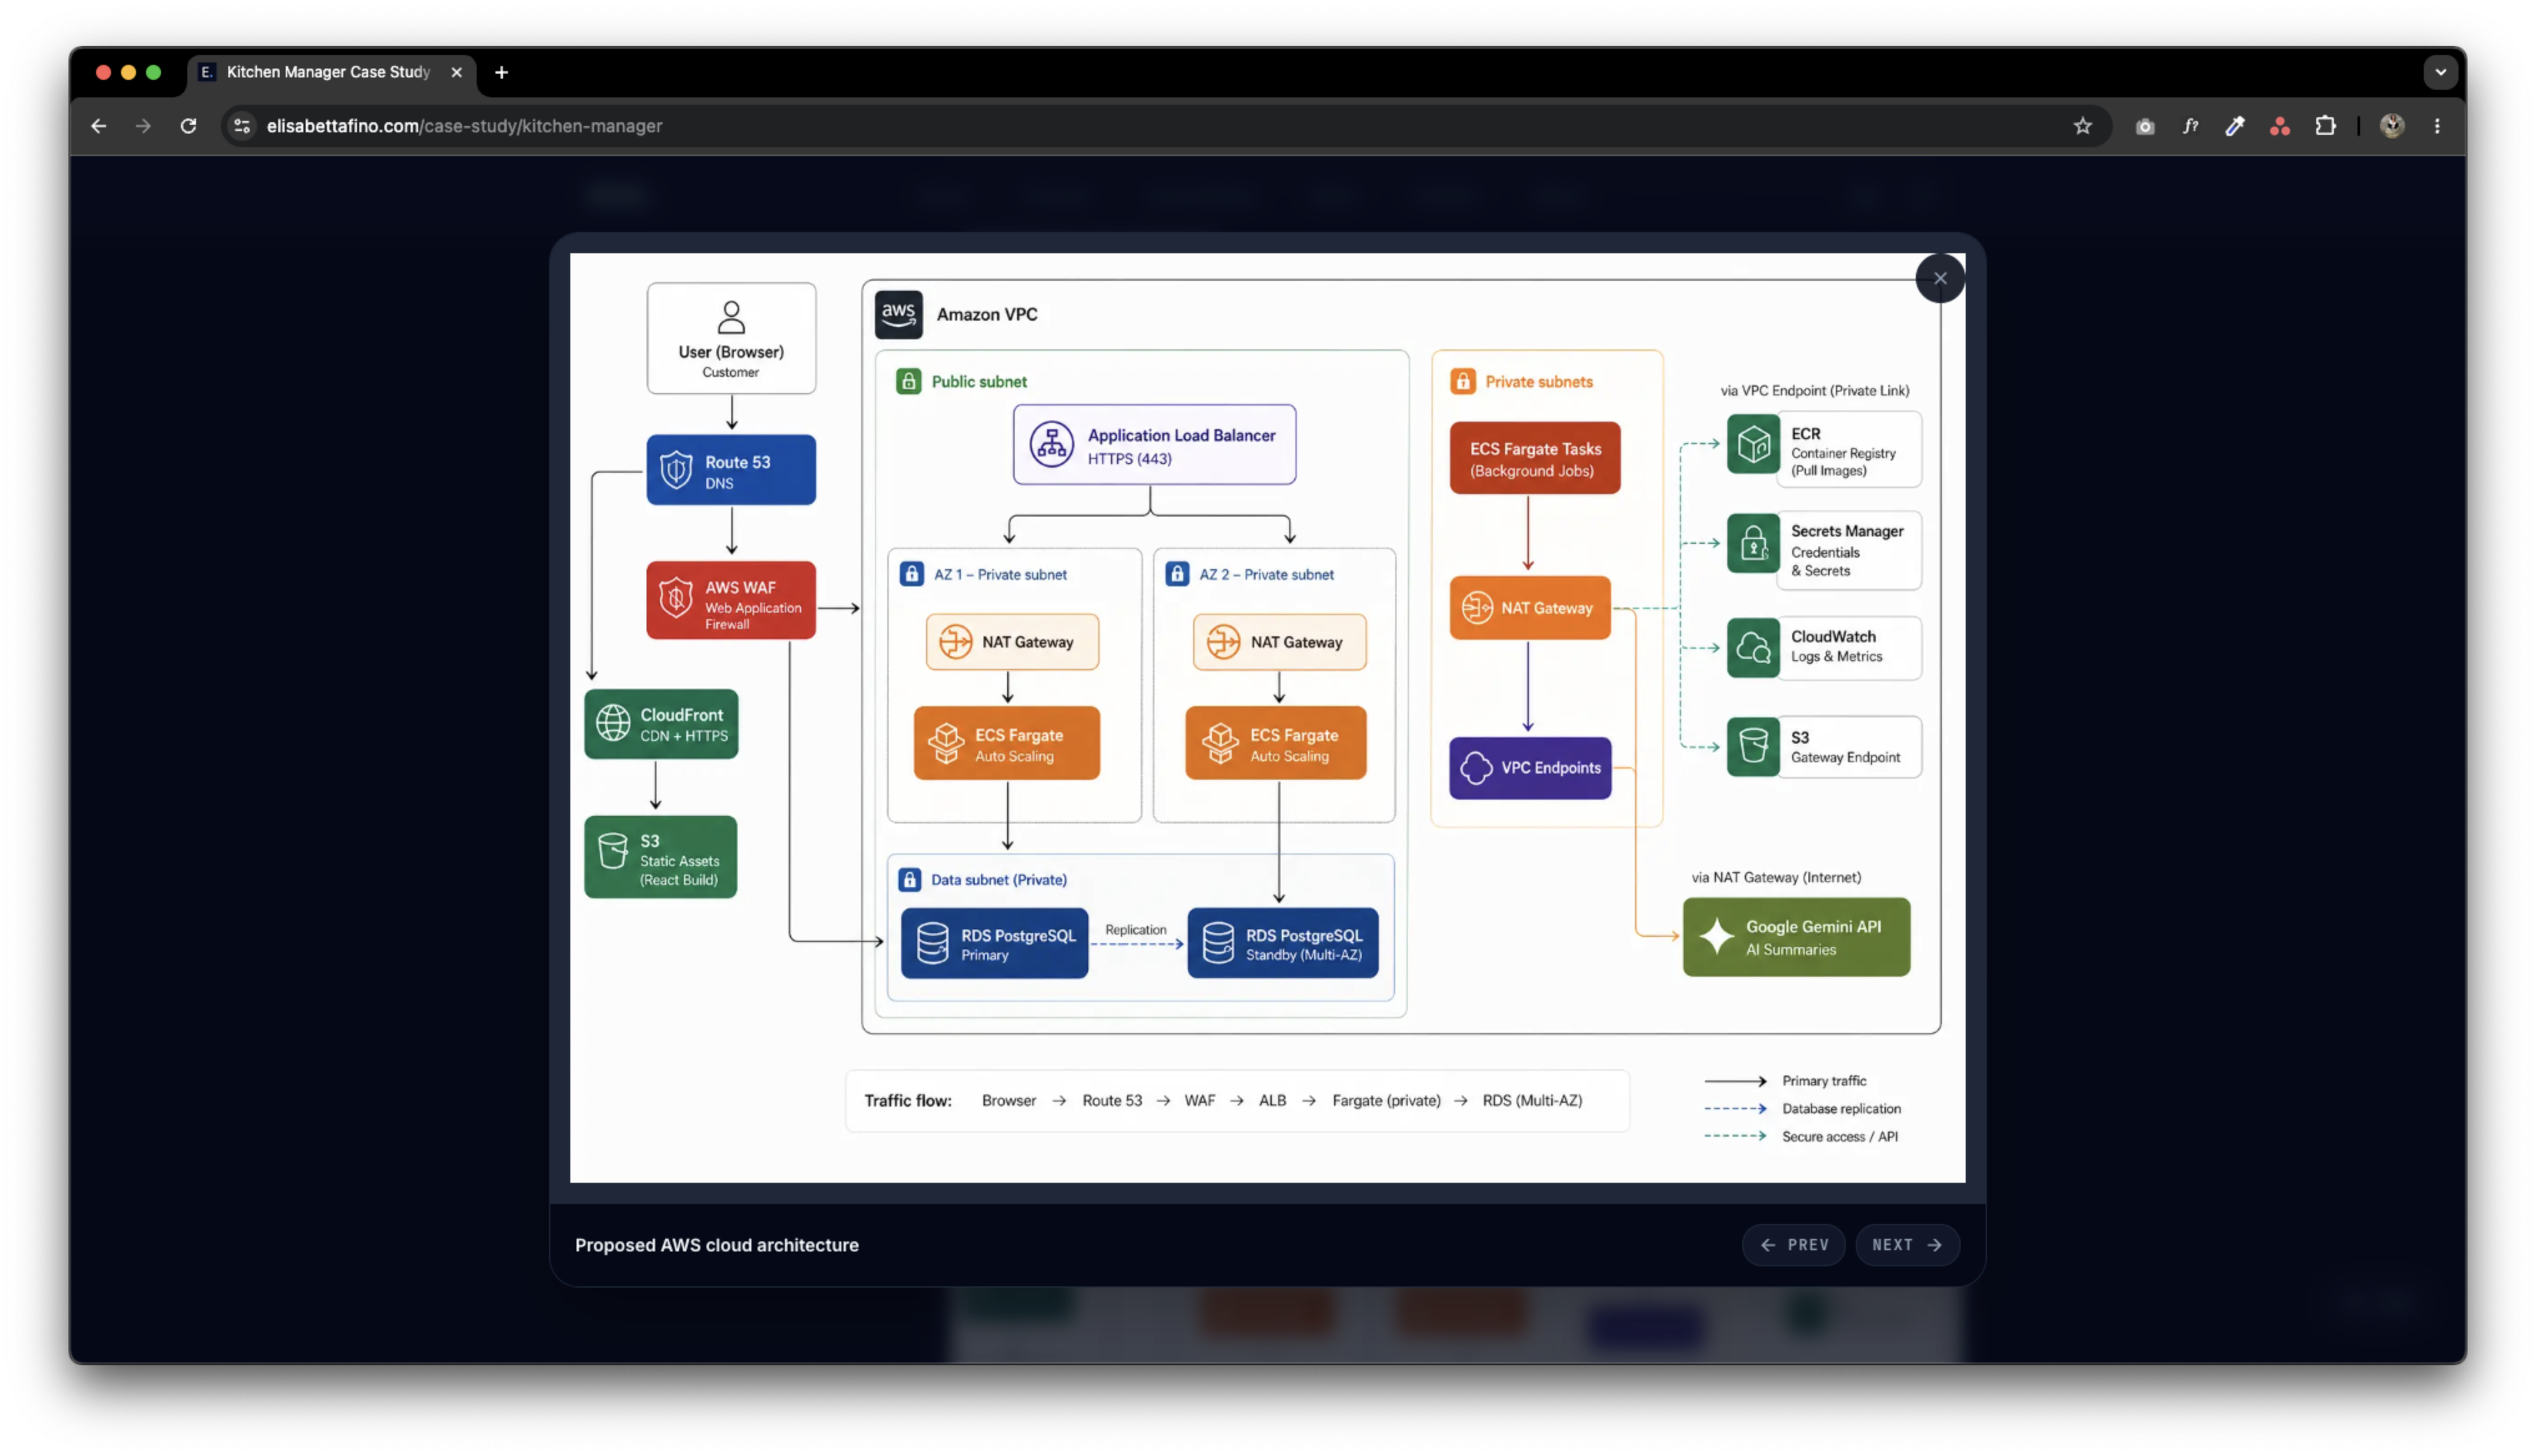
Task: Click the AZ 2 ECS Fargate icon
Action: 1219,743
